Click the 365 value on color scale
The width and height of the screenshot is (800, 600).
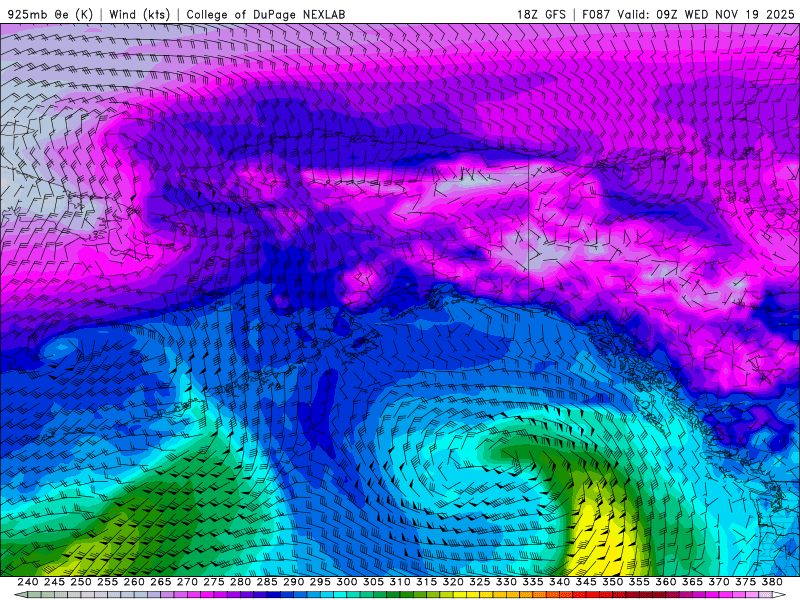click(692, 582)
